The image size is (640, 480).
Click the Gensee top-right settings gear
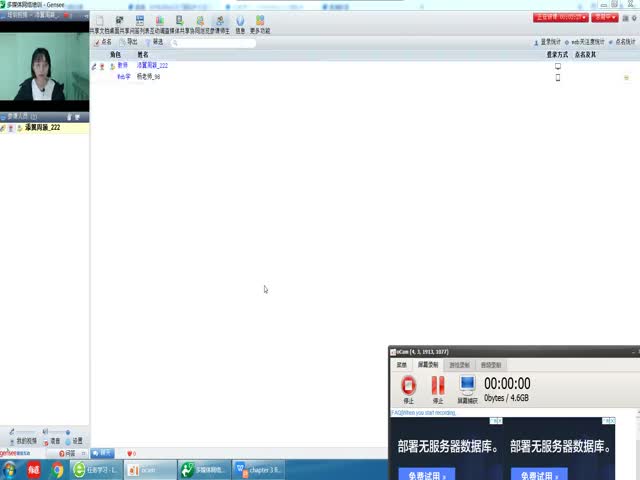point(634,18)
